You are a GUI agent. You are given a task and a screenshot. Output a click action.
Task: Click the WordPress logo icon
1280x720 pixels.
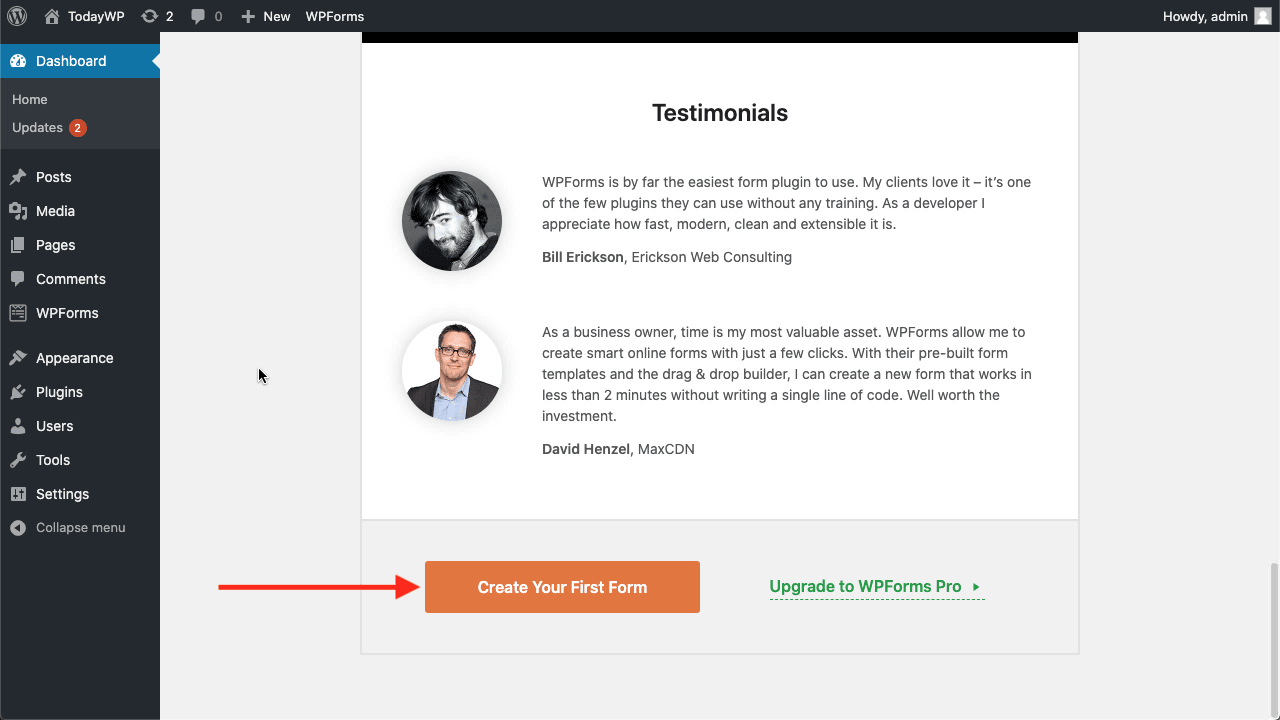[17, 16]
